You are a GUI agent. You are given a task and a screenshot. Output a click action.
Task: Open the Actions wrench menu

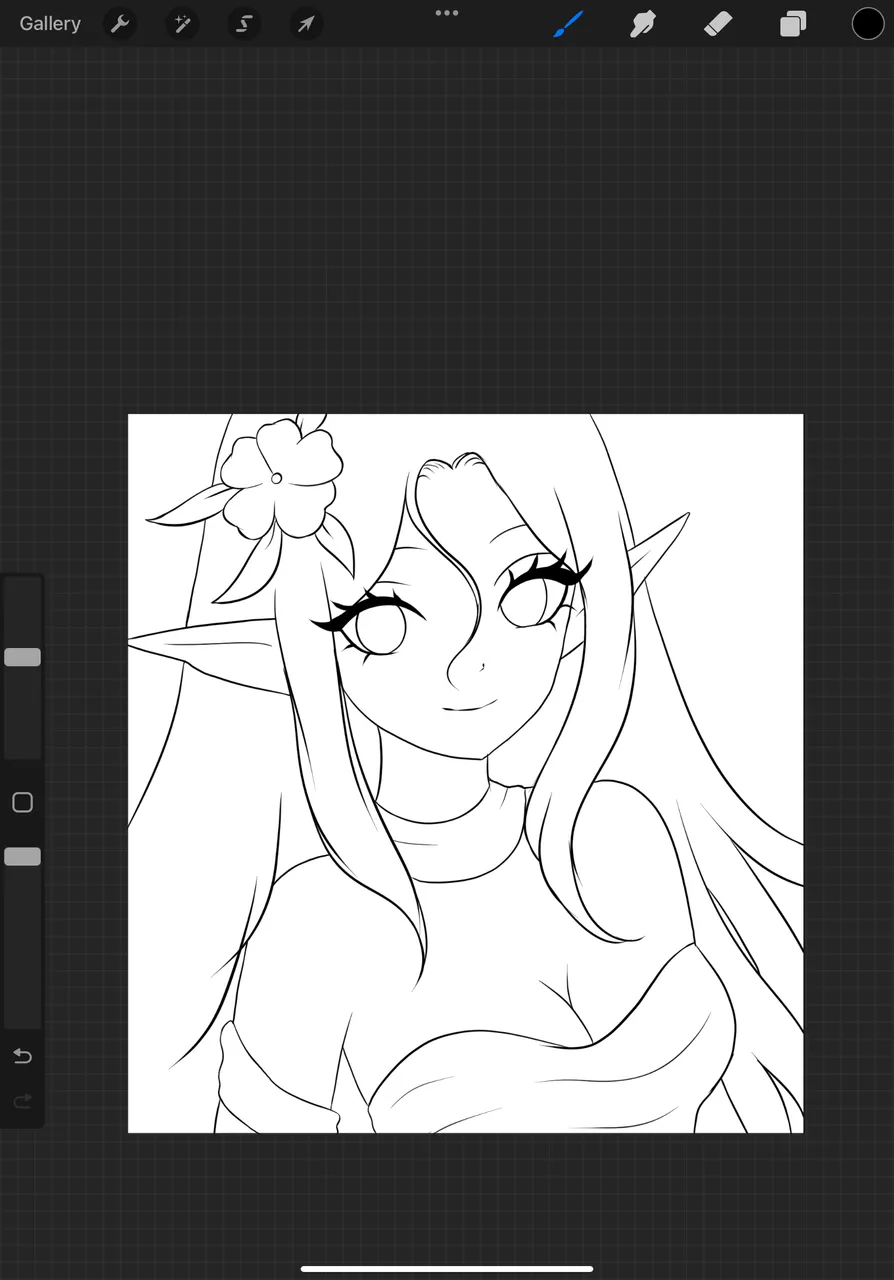(x=120, y=23)
